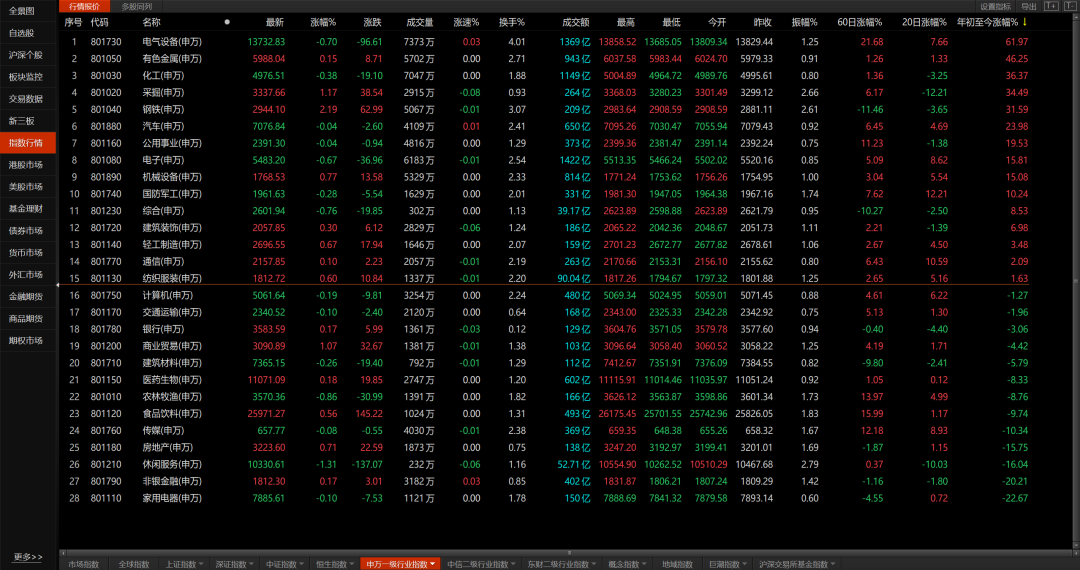Open 期权市场 in the sidebar
The image size is (1080, 570).
point(28,341)
